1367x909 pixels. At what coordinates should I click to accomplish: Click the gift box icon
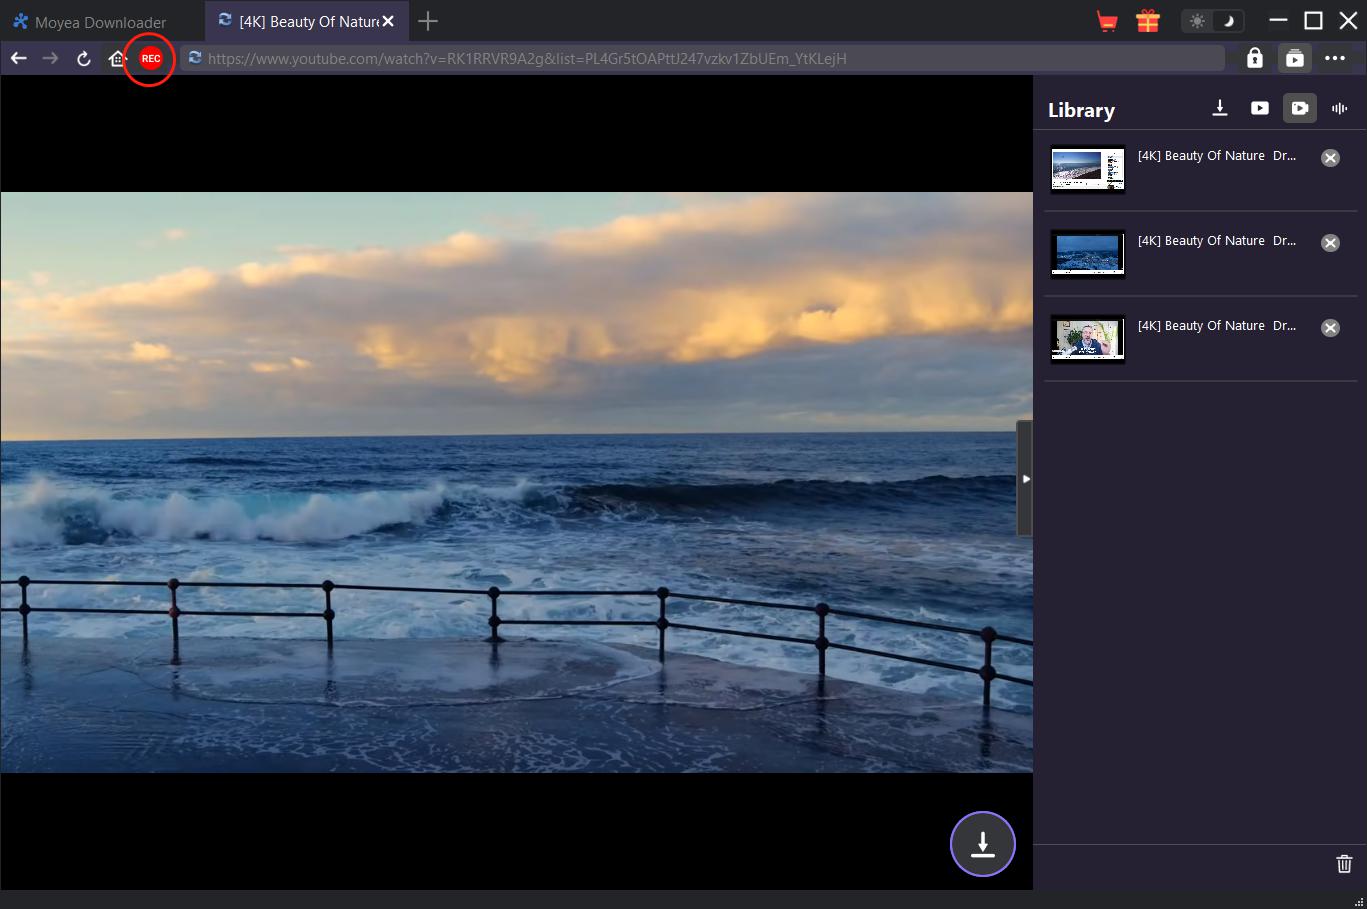(x=1147, y=21)
